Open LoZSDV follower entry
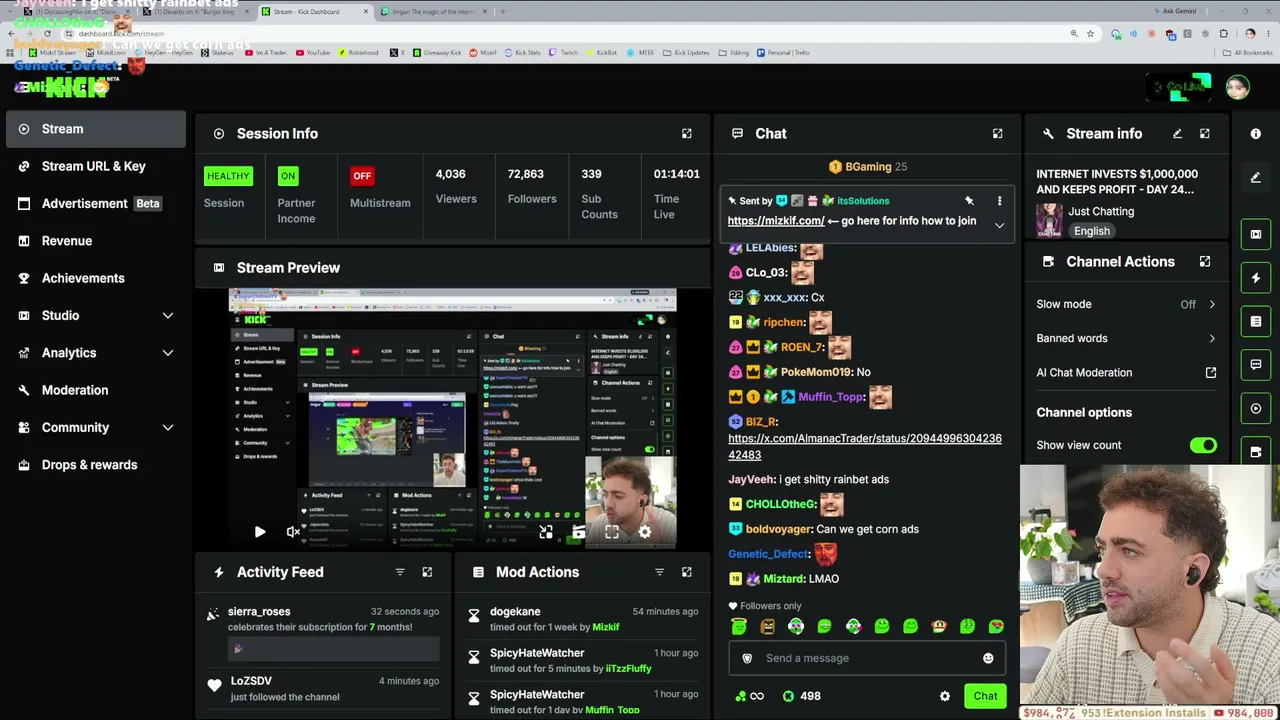1280x720 pixels. click(x=251, y=680)
